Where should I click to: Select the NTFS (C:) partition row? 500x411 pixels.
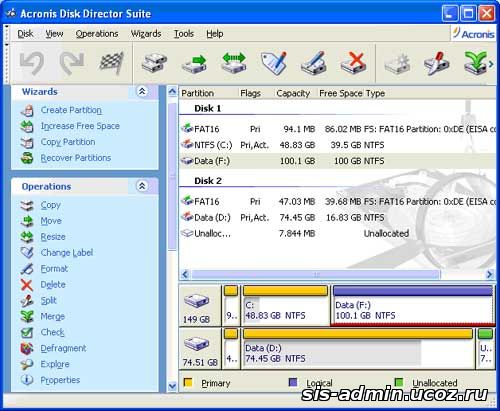click(x=337, y=145)
